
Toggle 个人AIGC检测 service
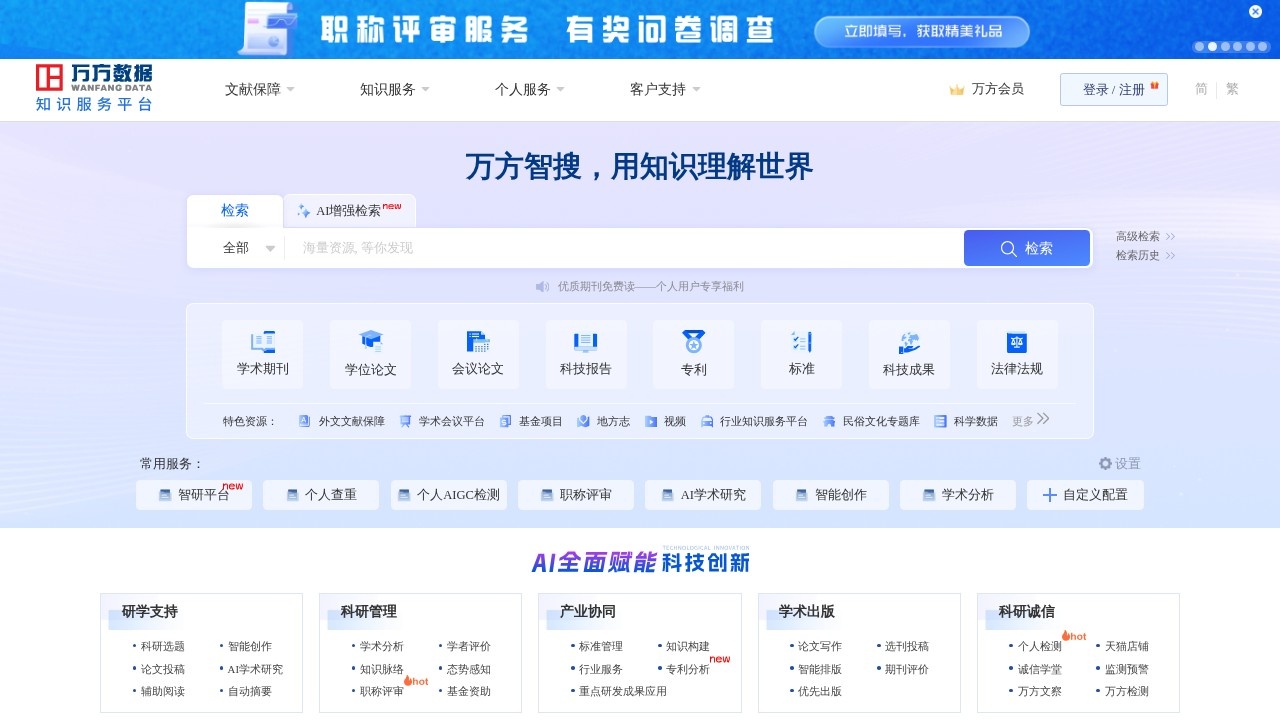[448, 494]
